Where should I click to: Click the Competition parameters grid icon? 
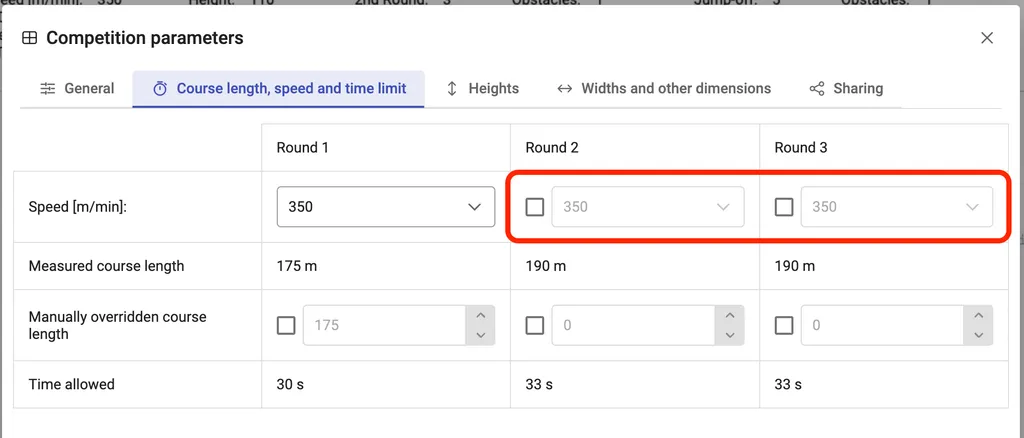[30, 38]
